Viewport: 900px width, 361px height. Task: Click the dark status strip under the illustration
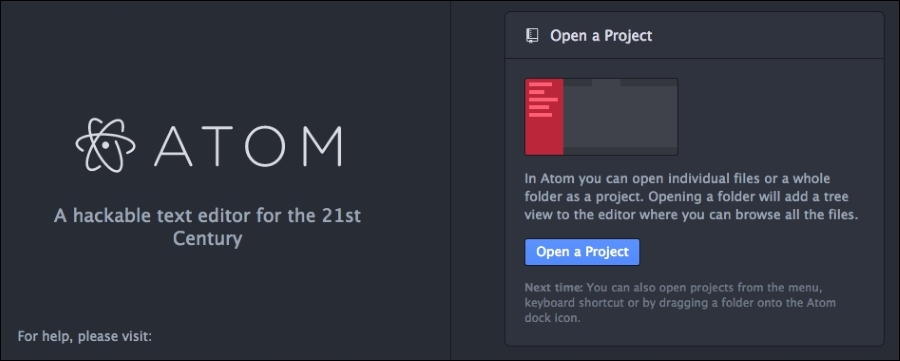pyautogui.click(x=620, y=151)
